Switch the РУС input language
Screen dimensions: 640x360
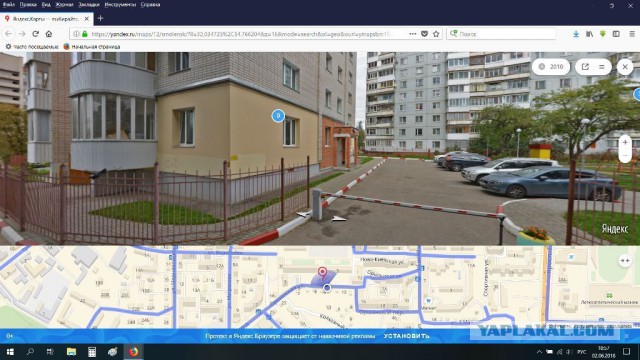pyautogui.click(x=582, y=351)
